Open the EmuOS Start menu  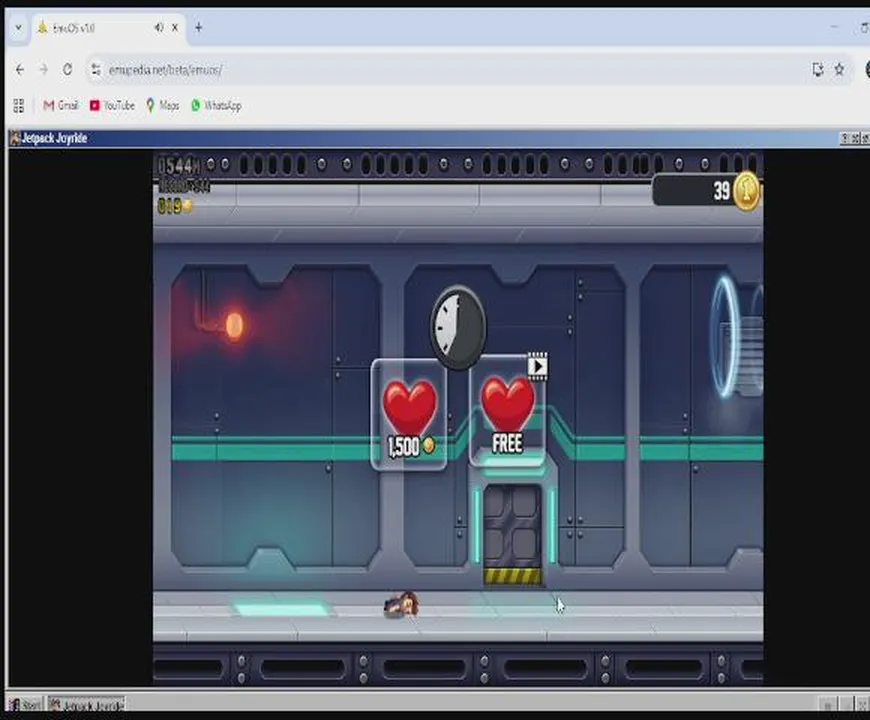click(x=26, y=705)
